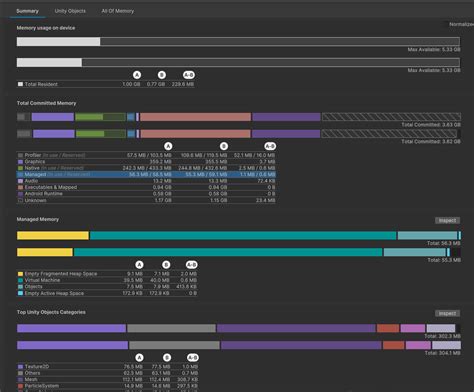This screenshot has height=392, width=474.
Task: Click the Total Resident white legend swatch
Action: coord(20,84)
